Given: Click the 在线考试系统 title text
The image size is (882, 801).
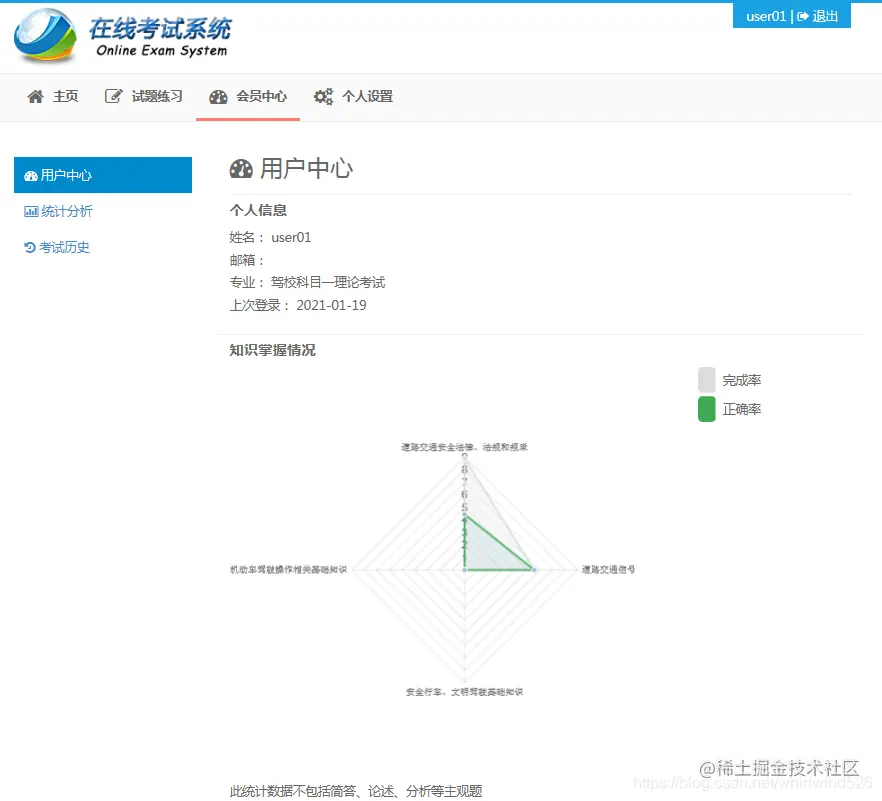Looking at the screenshot, I should click(x=160, y=28).
